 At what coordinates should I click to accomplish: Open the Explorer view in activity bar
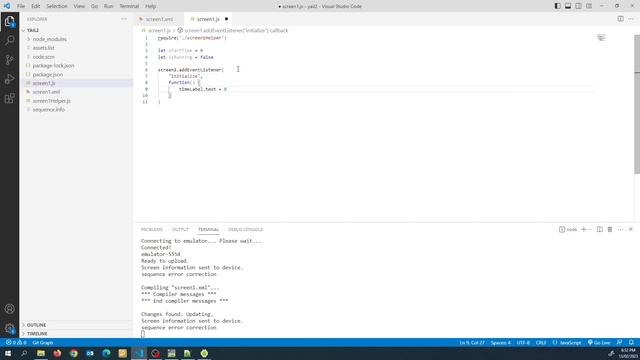pyautogui.click(x=9, y=21)
